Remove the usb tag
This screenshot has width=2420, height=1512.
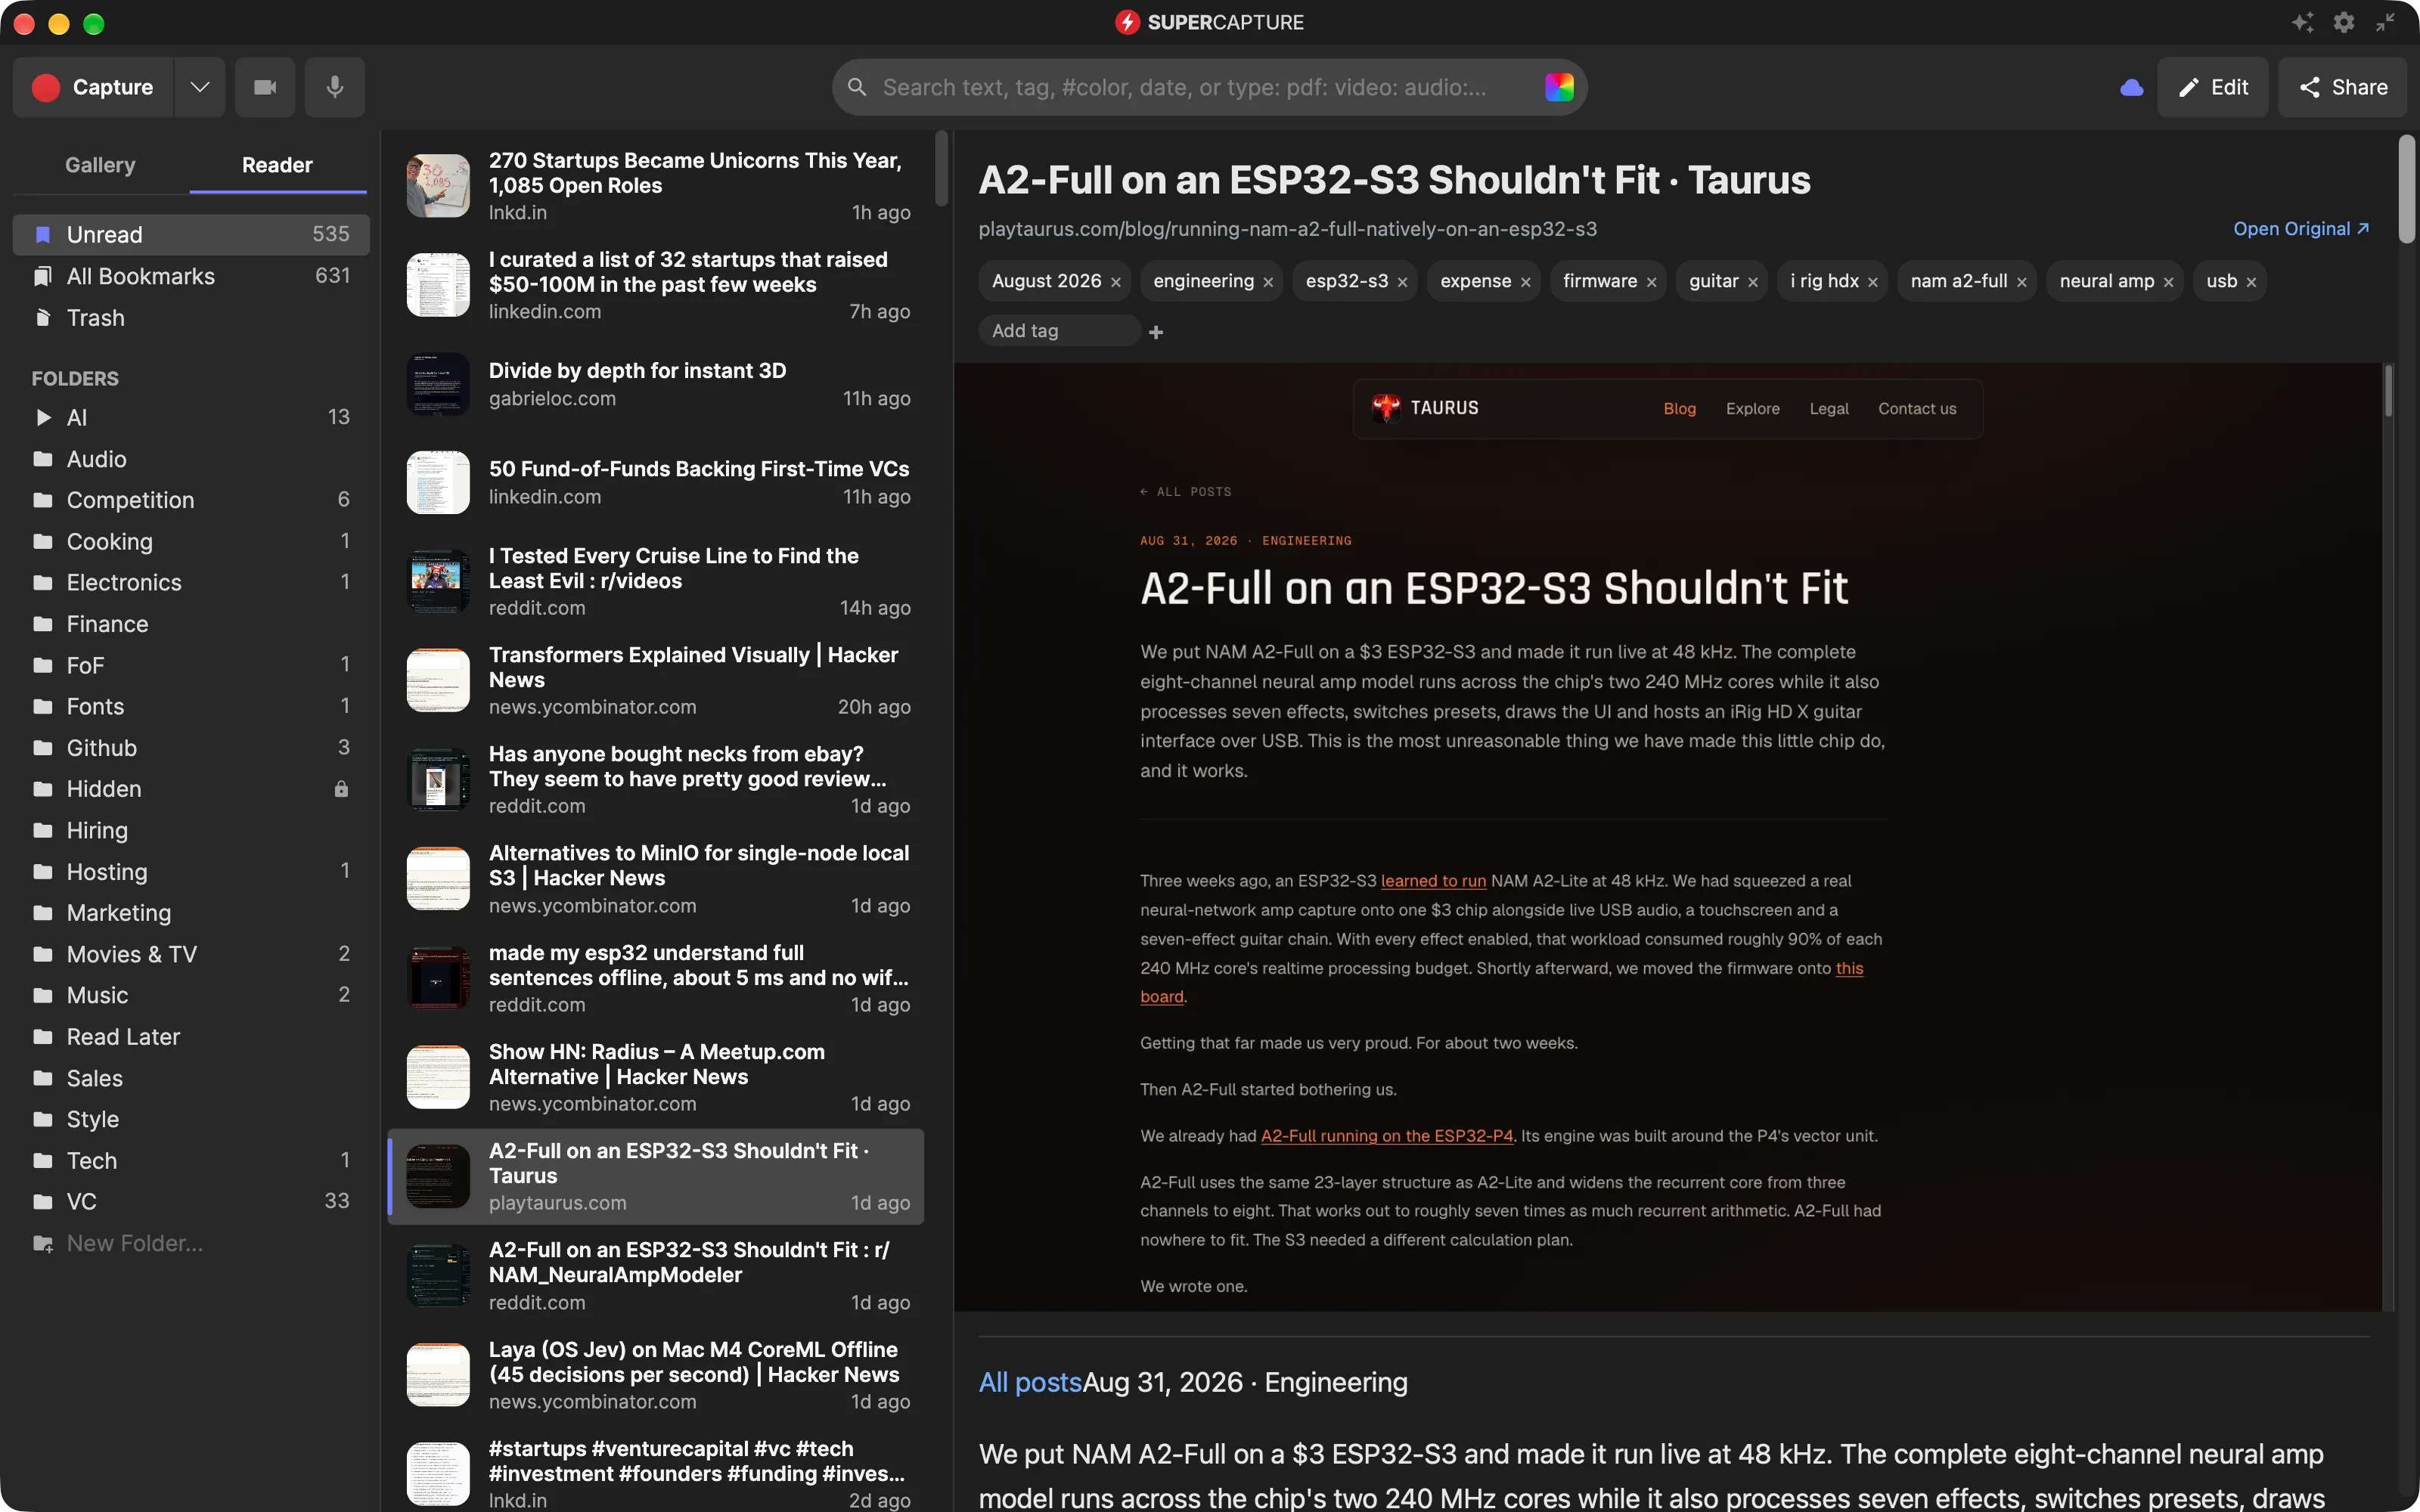point(2252,282)
